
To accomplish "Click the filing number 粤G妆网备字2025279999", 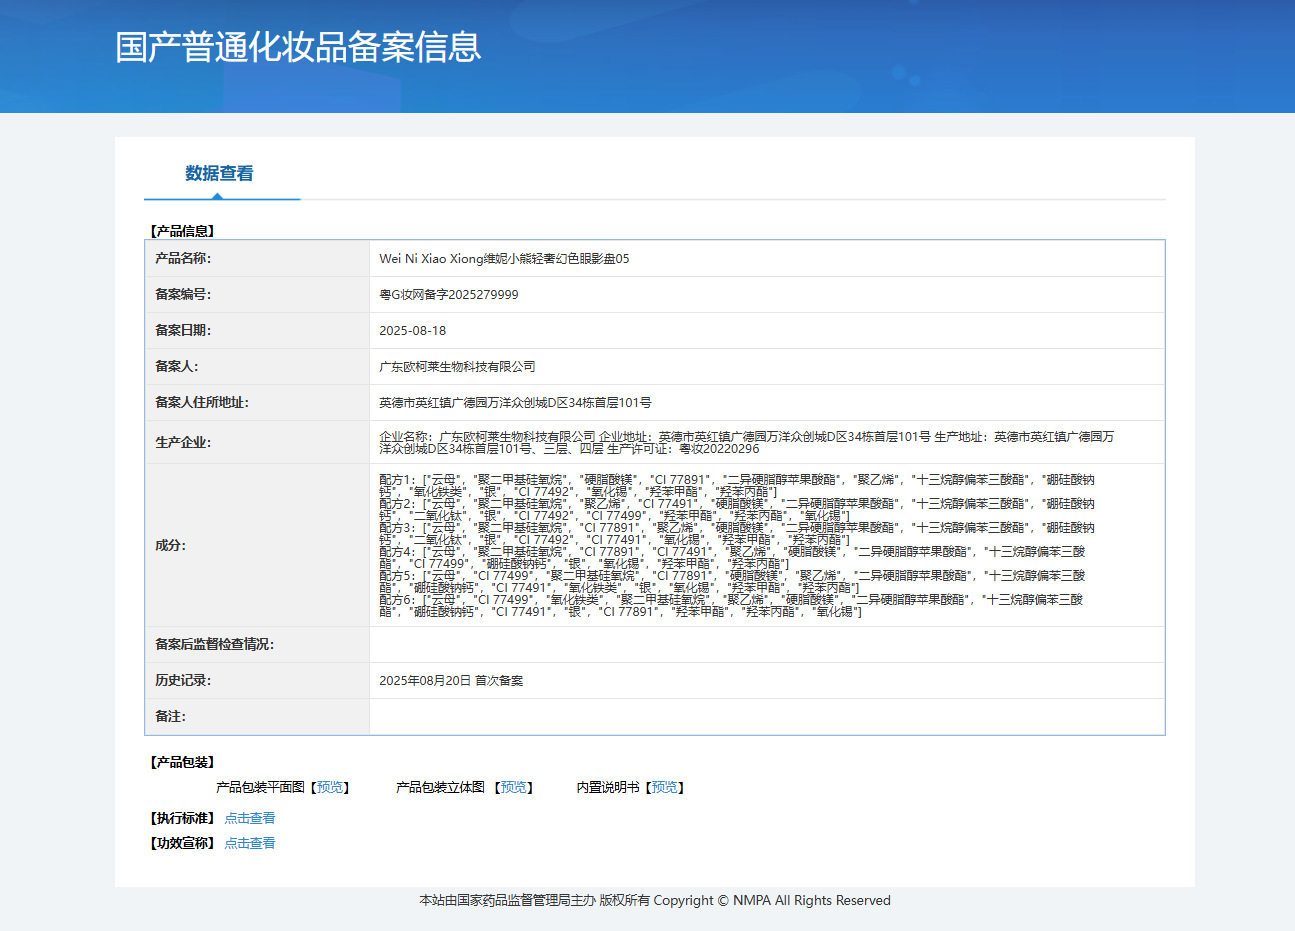I will pos(448,295).
